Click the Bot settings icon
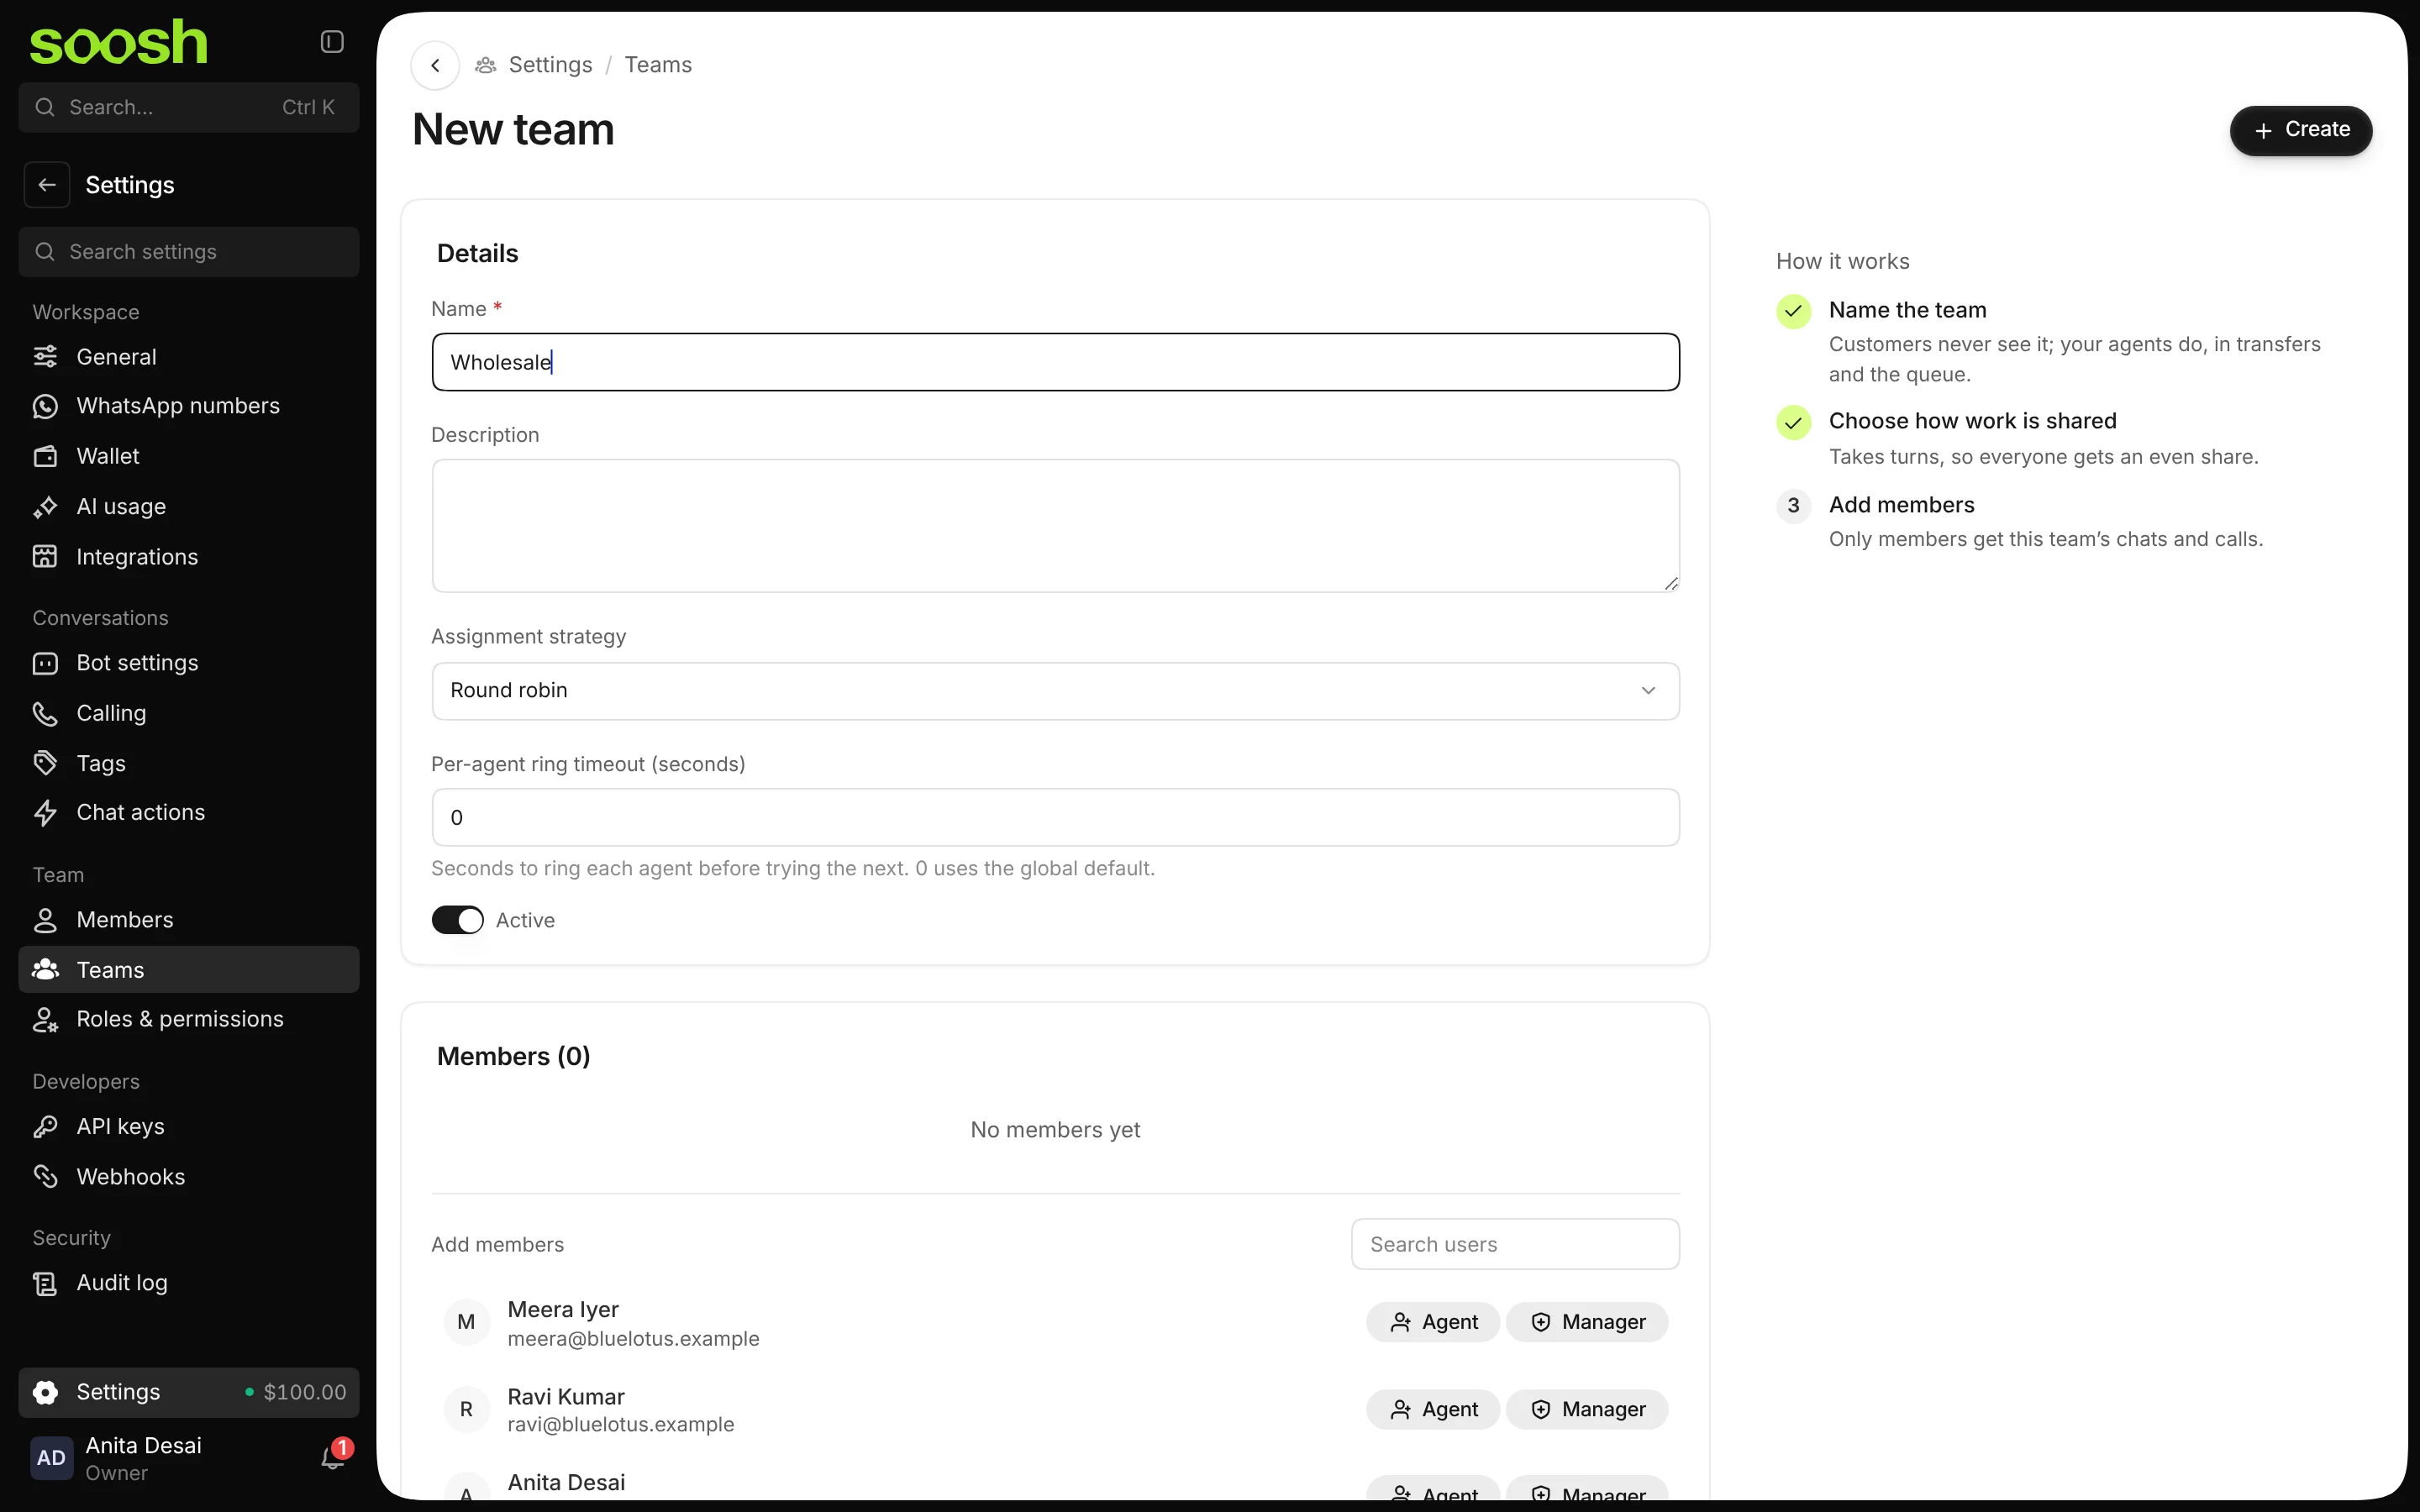 coord(45,663)
